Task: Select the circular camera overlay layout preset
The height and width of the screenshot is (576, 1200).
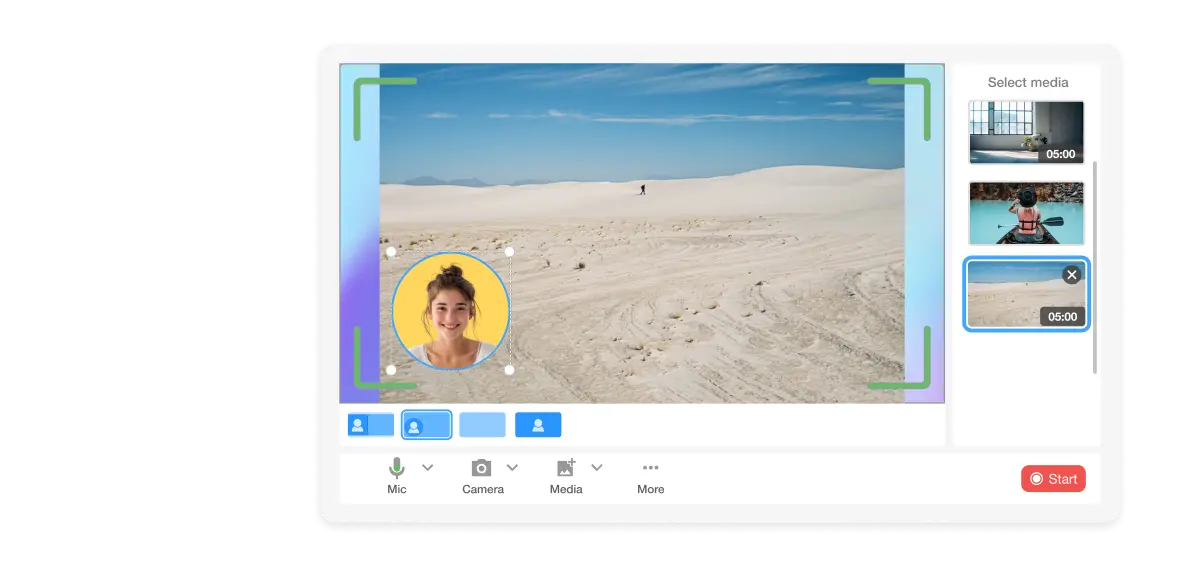Action: 426,424
